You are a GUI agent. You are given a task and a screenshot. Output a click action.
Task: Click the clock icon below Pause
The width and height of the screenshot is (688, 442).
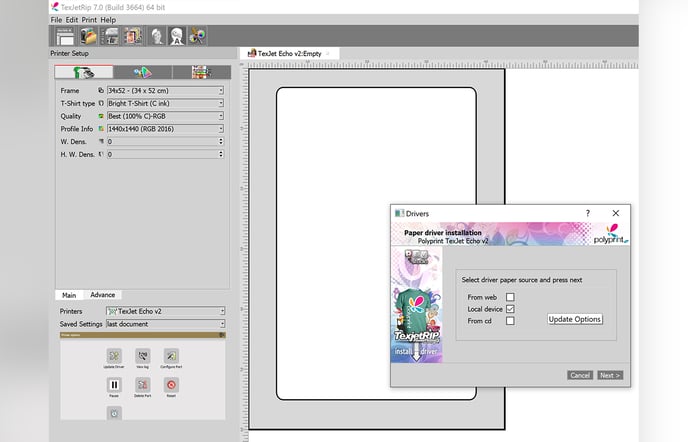pyautogui.click(x=114, y=413)
